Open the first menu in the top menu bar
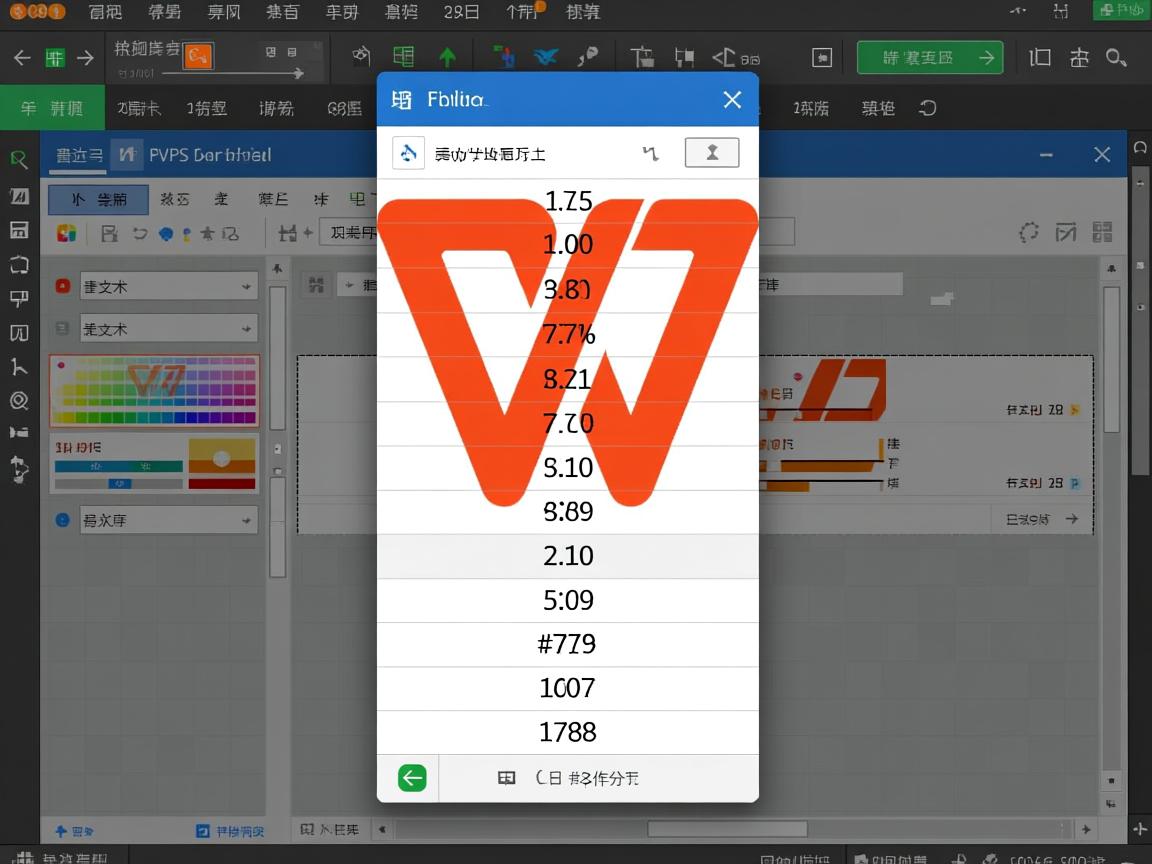The width and height of the screenshot is (1152, 864). click(107, 12)
